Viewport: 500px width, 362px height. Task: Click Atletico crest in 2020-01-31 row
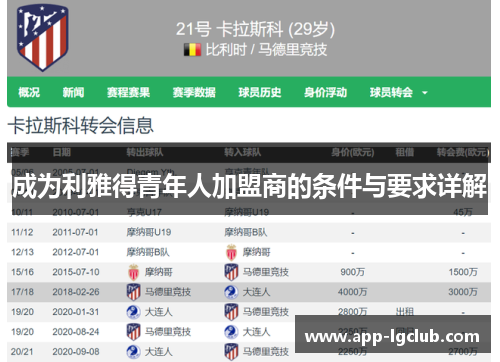(231, 312)
